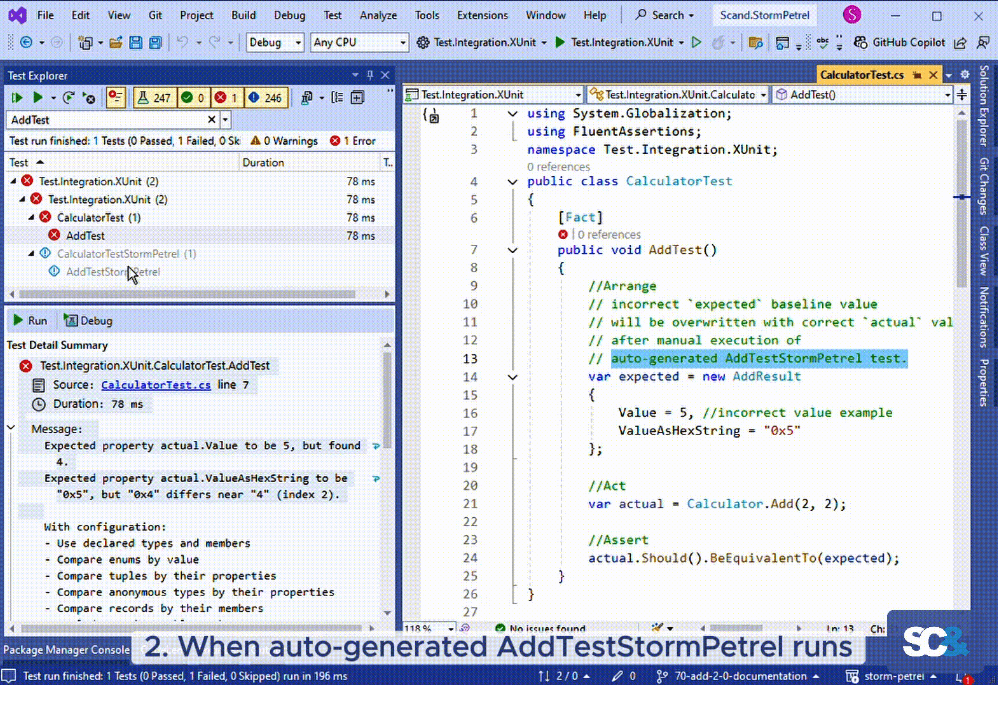Open the Debug configuration dropdown
The height and width of the screenshot is (705, 998).
[274, 43]
